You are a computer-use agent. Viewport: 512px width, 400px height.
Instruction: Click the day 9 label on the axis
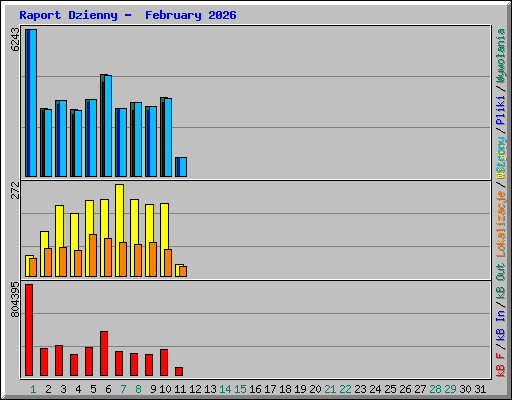tap(153, 389)
